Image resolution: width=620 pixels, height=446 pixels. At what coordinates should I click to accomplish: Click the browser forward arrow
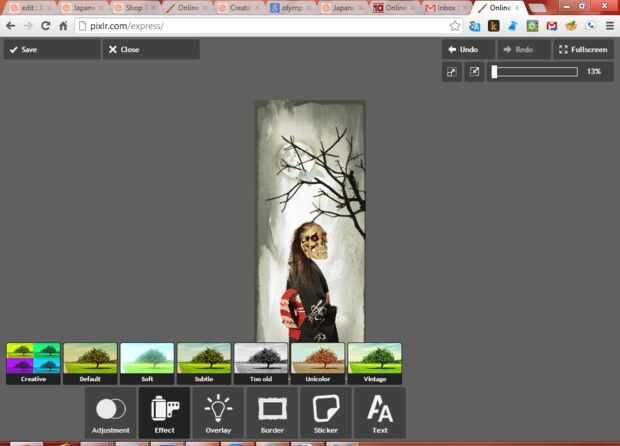point(28,26)
